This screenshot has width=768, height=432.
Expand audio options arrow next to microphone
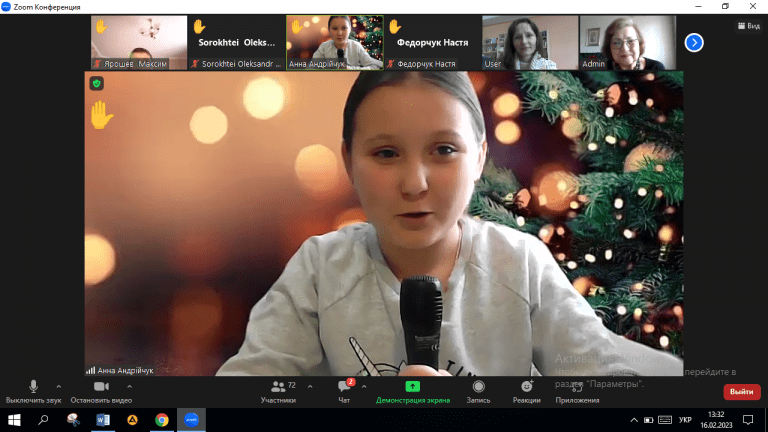58,386
